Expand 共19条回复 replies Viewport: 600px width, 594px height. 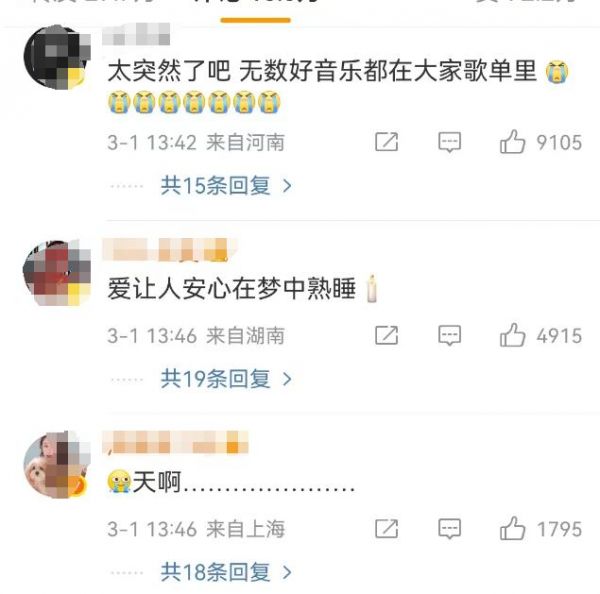(x=226, y=379)
